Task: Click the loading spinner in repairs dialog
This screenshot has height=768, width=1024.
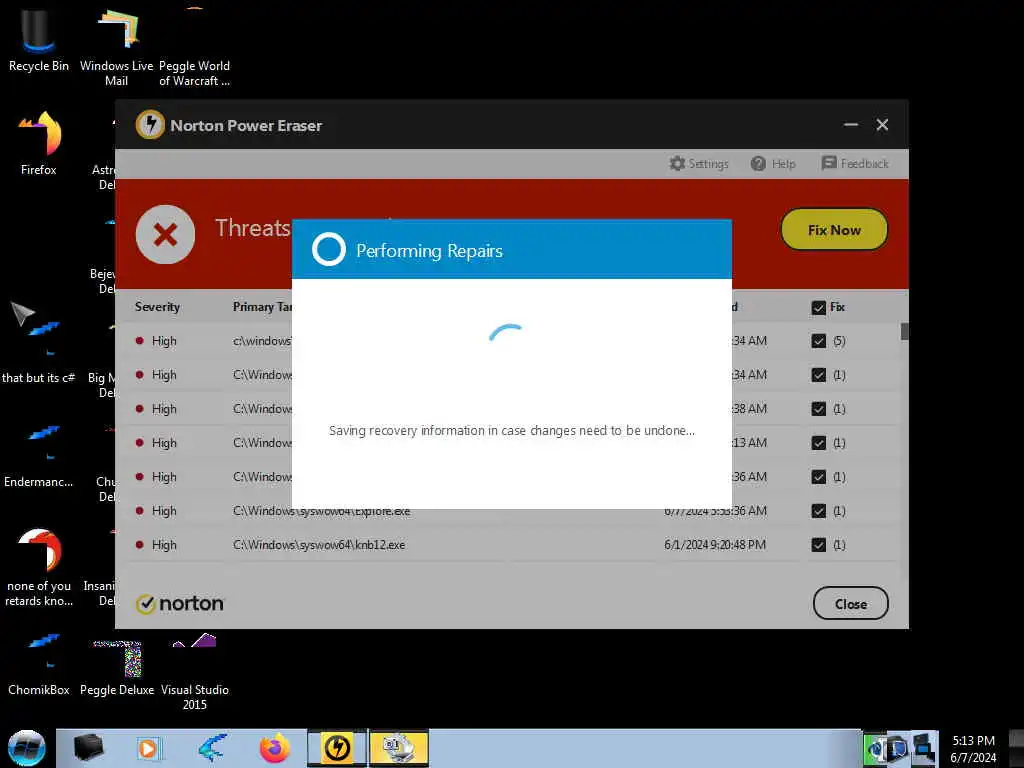Action: [506, 333]
